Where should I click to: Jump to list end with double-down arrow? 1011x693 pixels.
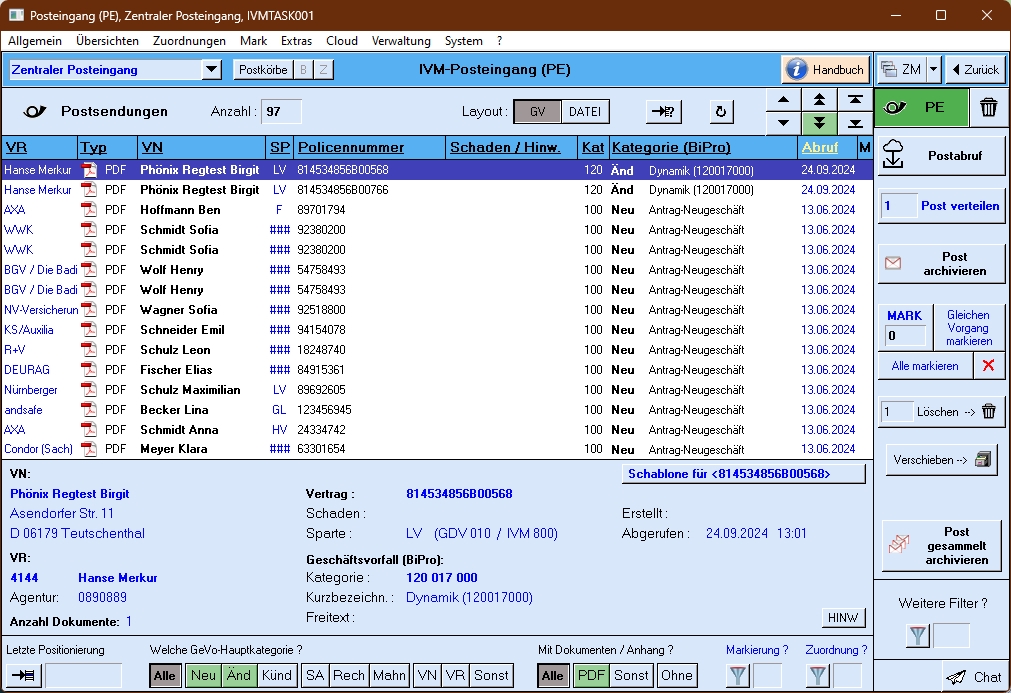pos(819,123)
